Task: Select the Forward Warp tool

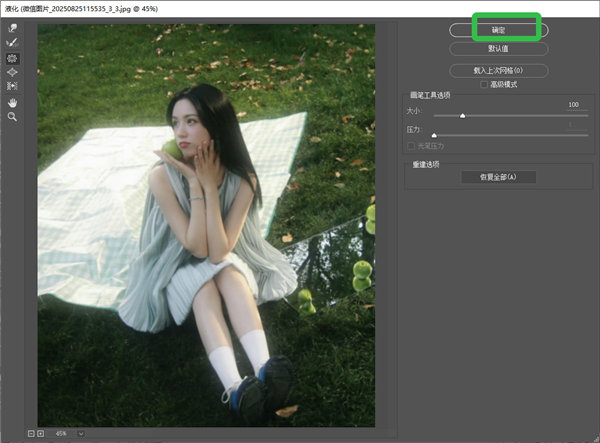Action: (x=13, y=29)
